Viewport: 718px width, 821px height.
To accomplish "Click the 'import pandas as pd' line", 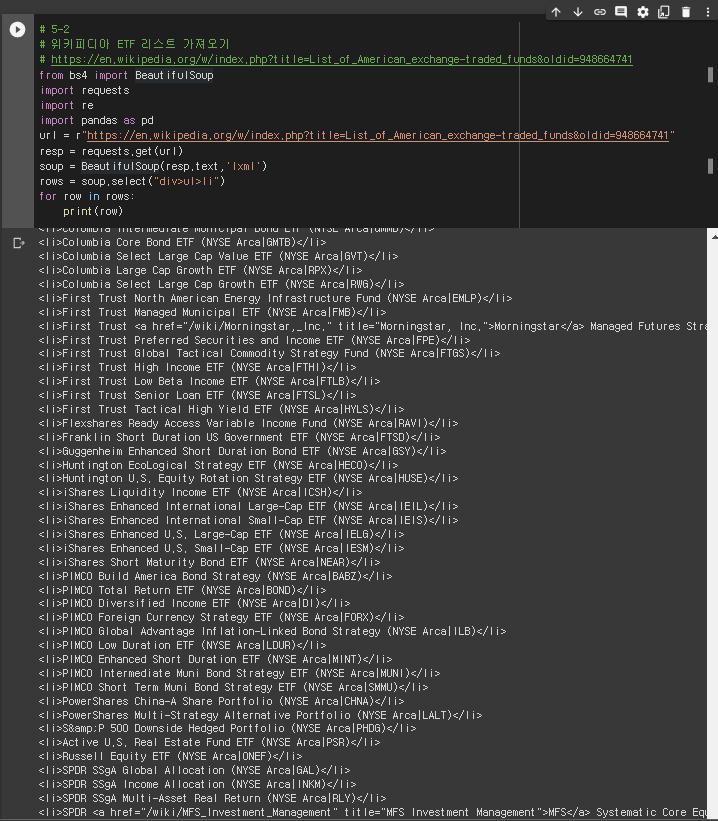I will coord(96,120).
